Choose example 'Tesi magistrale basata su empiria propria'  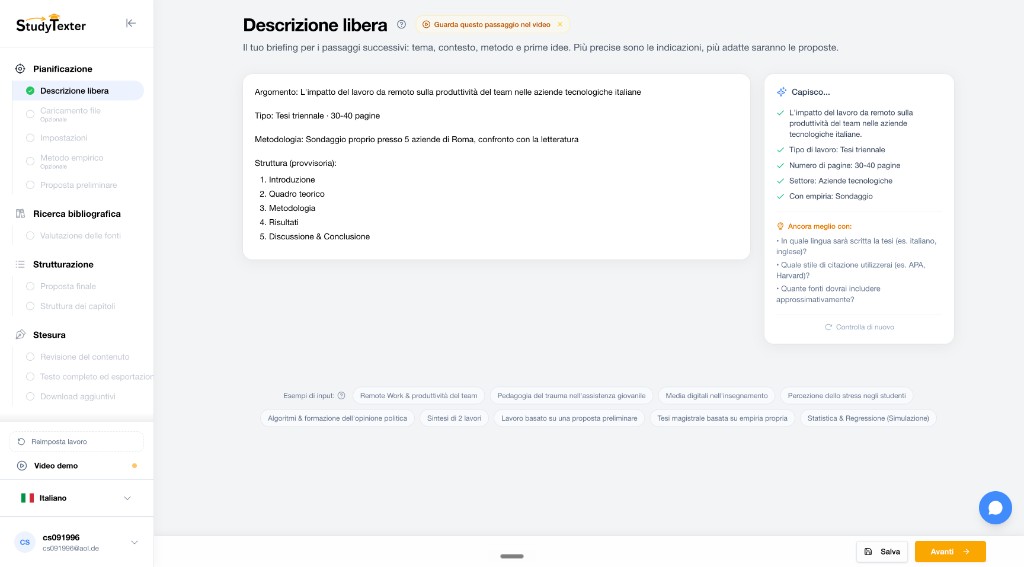click(x=722, y=418)
